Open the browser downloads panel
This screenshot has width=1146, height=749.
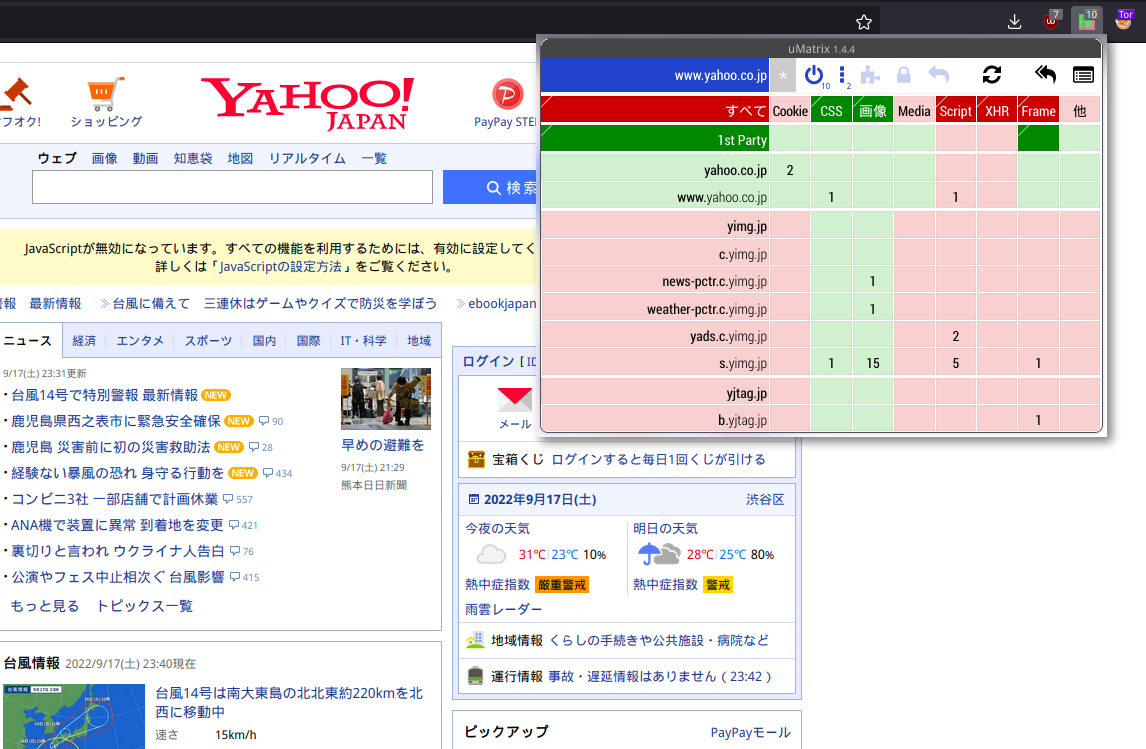point(1014,23)
